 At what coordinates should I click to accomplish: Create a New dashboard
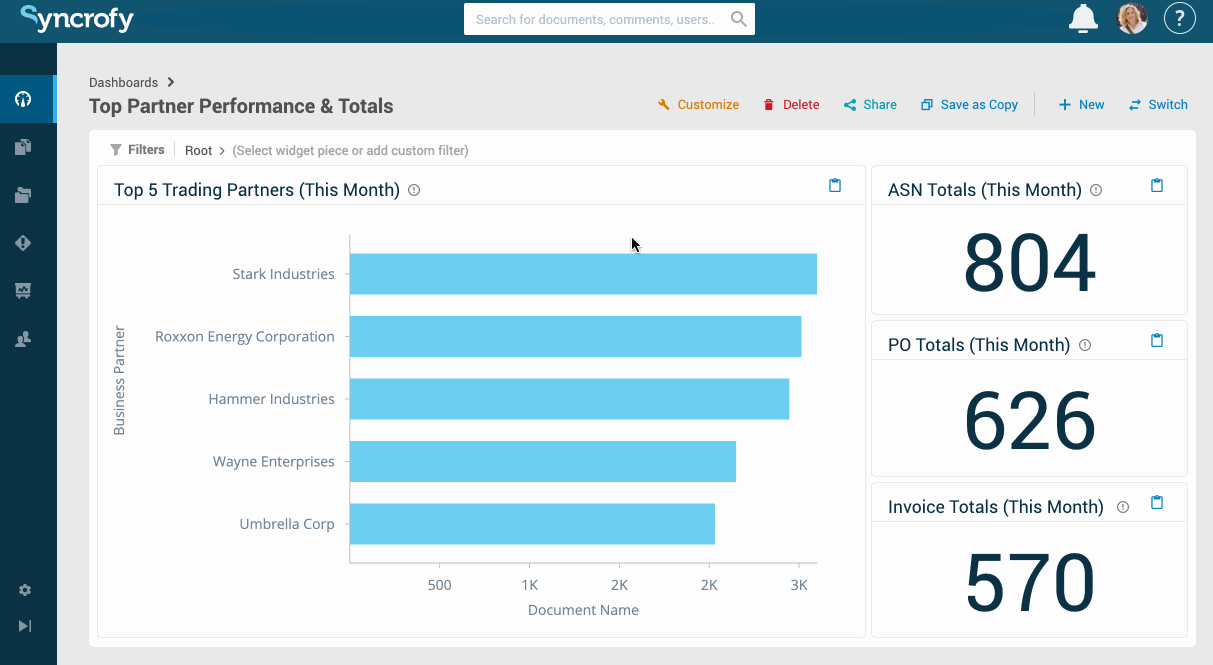coord(1081,105)
